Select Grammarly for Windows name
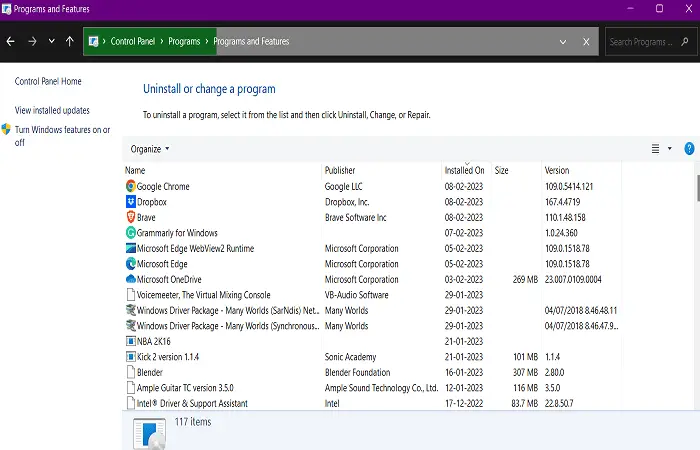700x450 pixels. pos(177,233)
